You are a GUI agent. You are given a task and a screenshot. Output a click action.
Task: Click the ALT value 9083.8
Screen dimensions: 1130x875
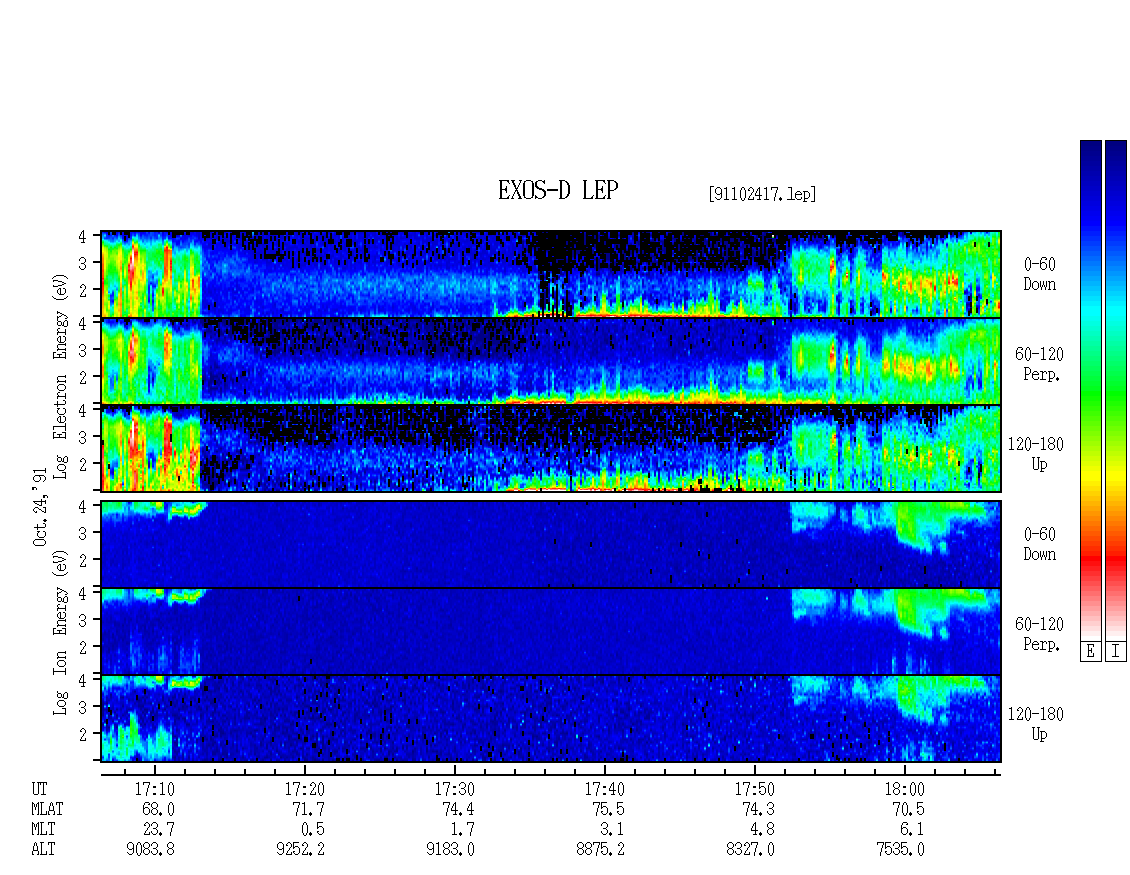pyautogui.click(x=151, y=850)
